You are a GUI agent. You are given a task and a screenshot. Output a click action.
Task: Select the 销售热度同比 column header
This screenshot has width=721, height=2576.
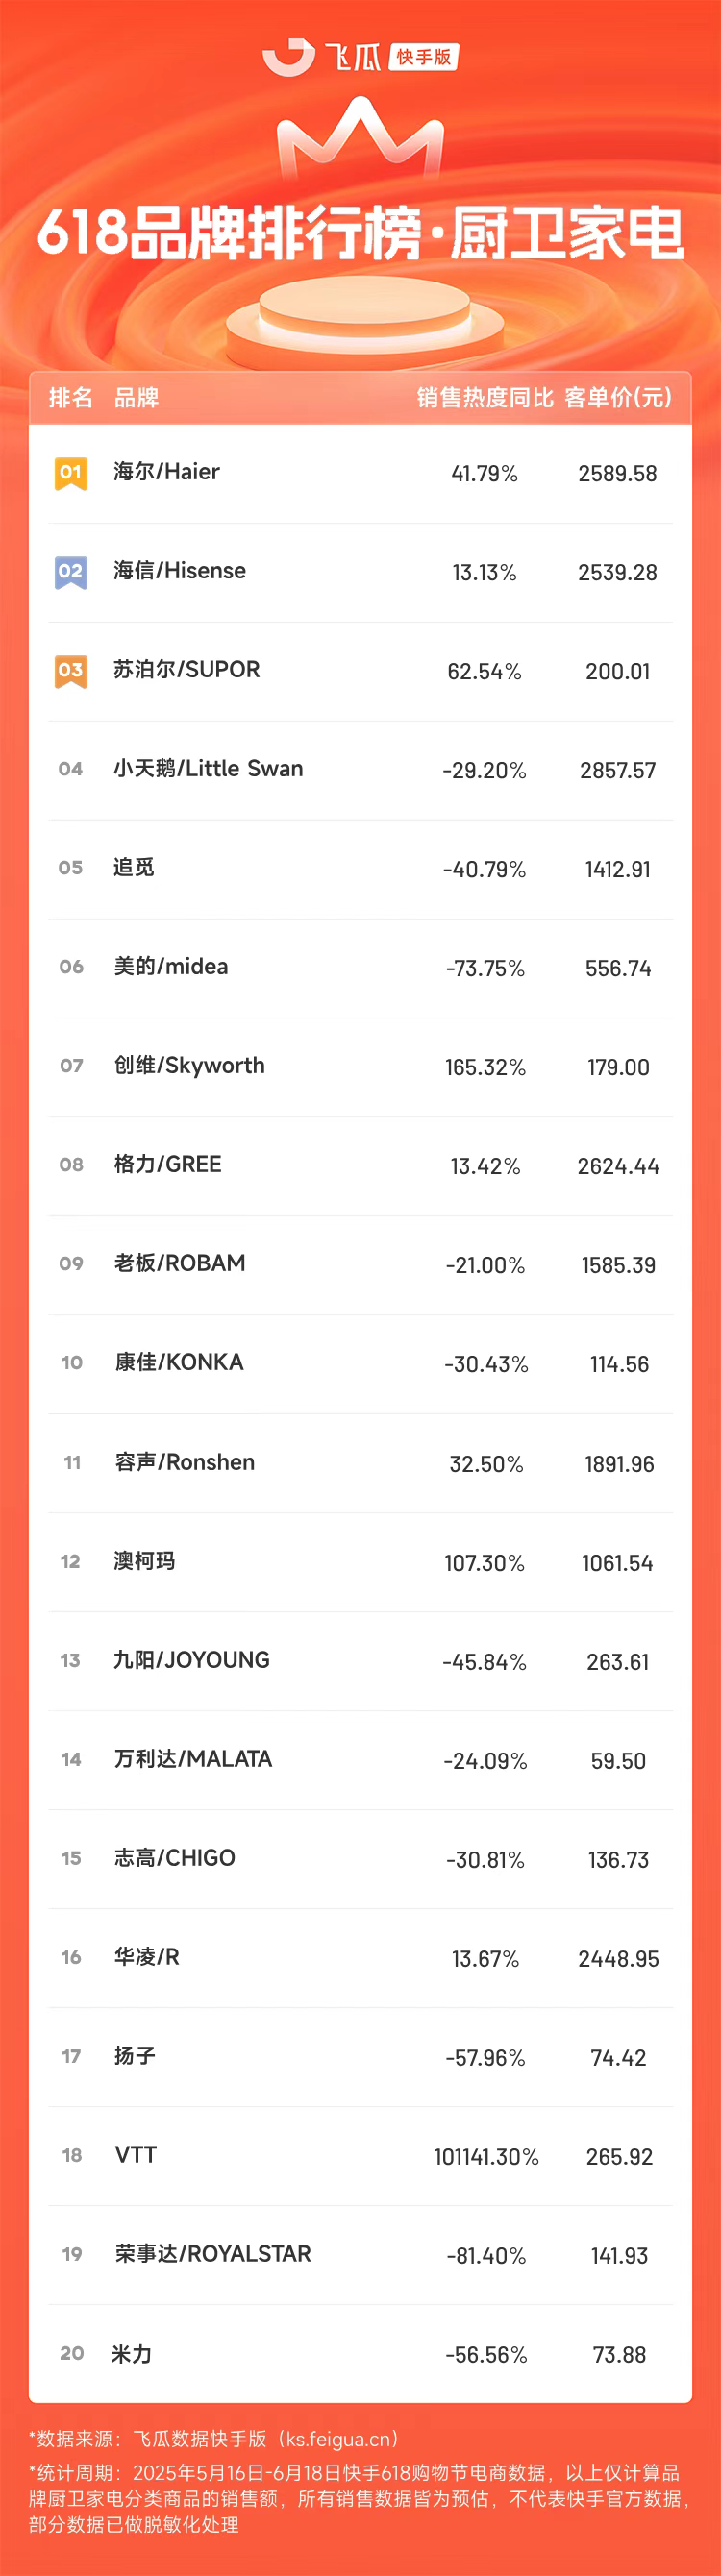point(485,398)
